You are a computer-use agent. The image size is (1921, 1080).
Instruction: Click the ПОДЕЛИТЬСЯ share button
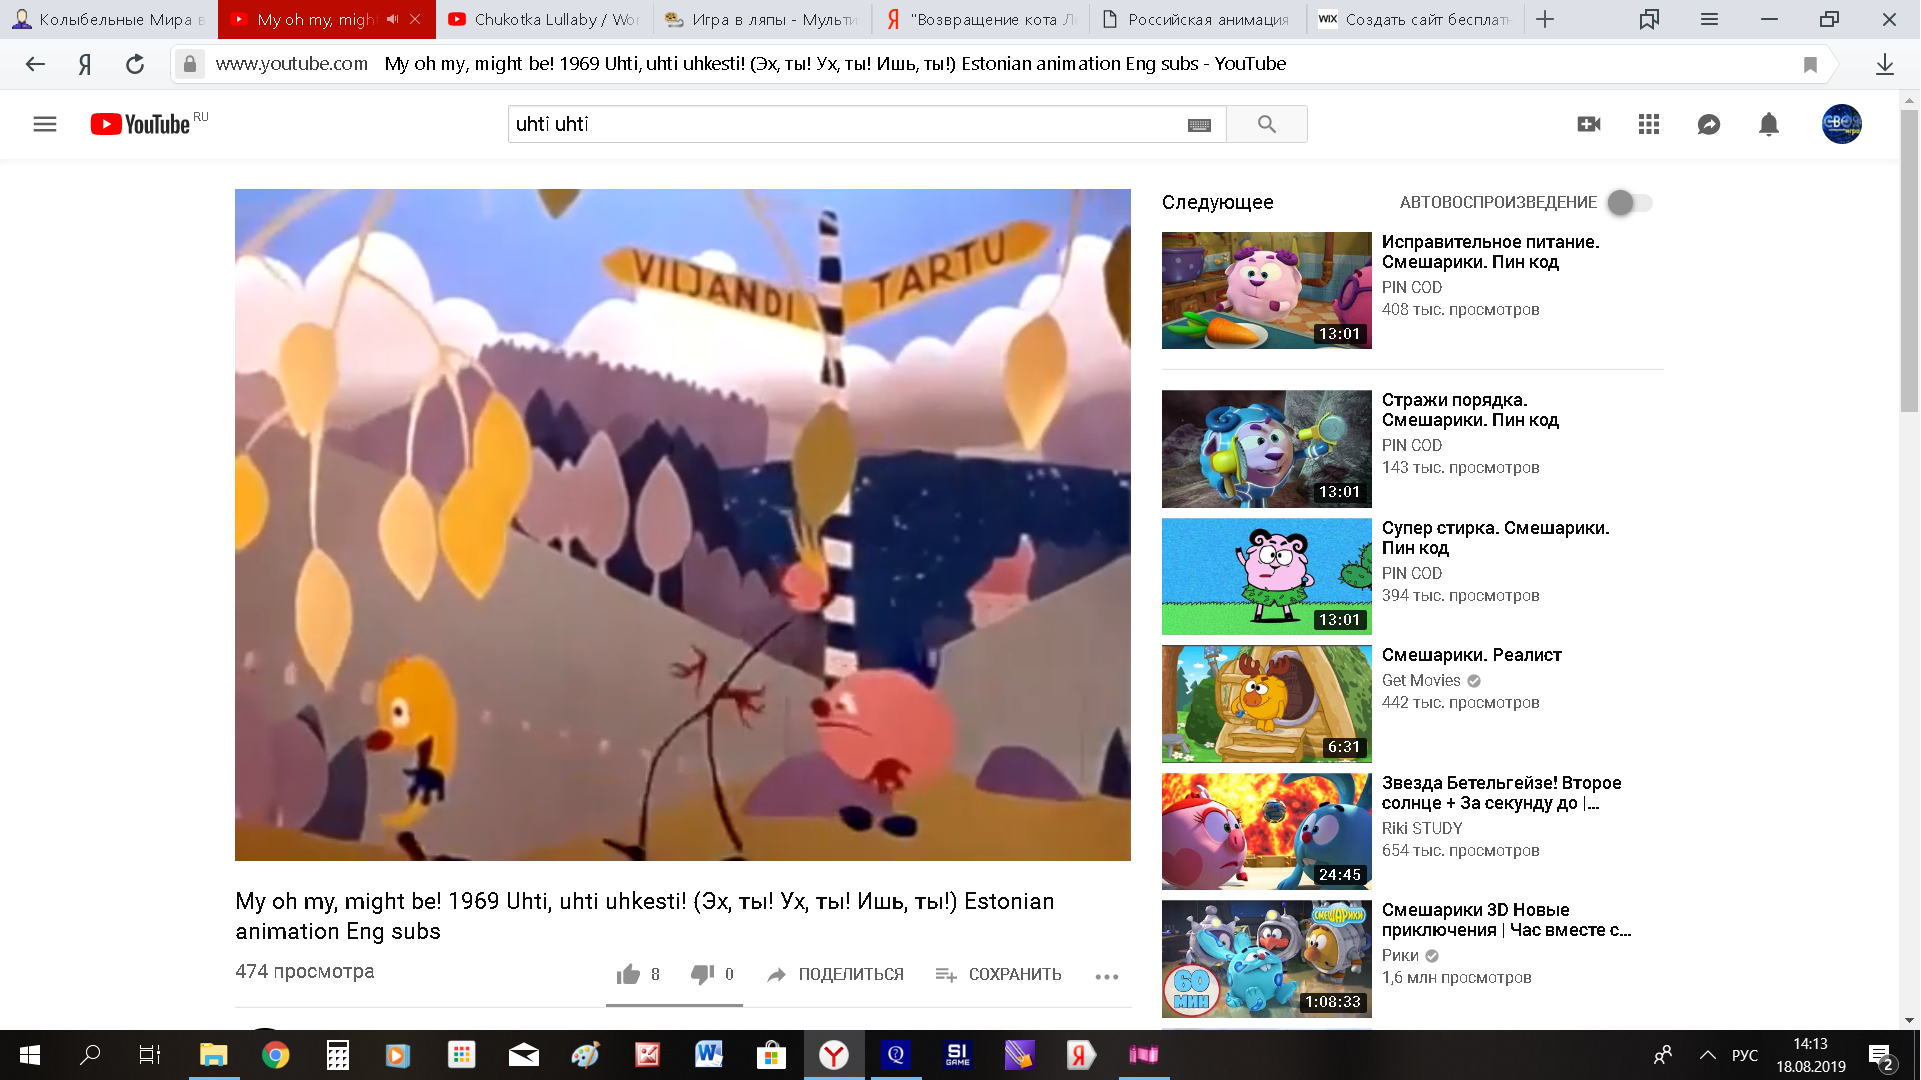point(835,974)
